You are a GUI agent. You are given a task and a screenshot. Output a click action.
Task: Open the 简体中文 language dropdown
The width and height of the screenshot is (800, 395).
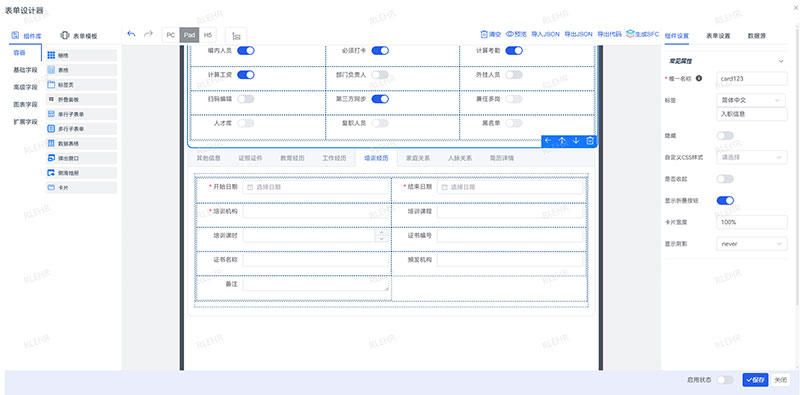(752, 100)
